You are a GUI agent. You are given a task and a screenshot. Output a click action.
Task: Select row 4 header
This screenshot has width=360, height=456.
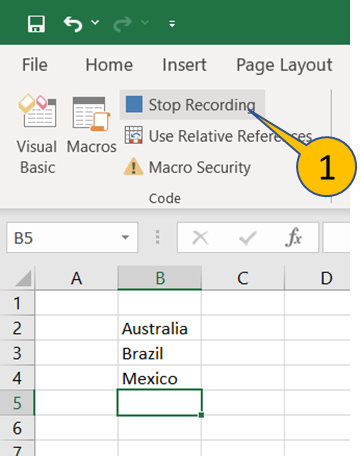pyautogui.click(x=17, y=378)
